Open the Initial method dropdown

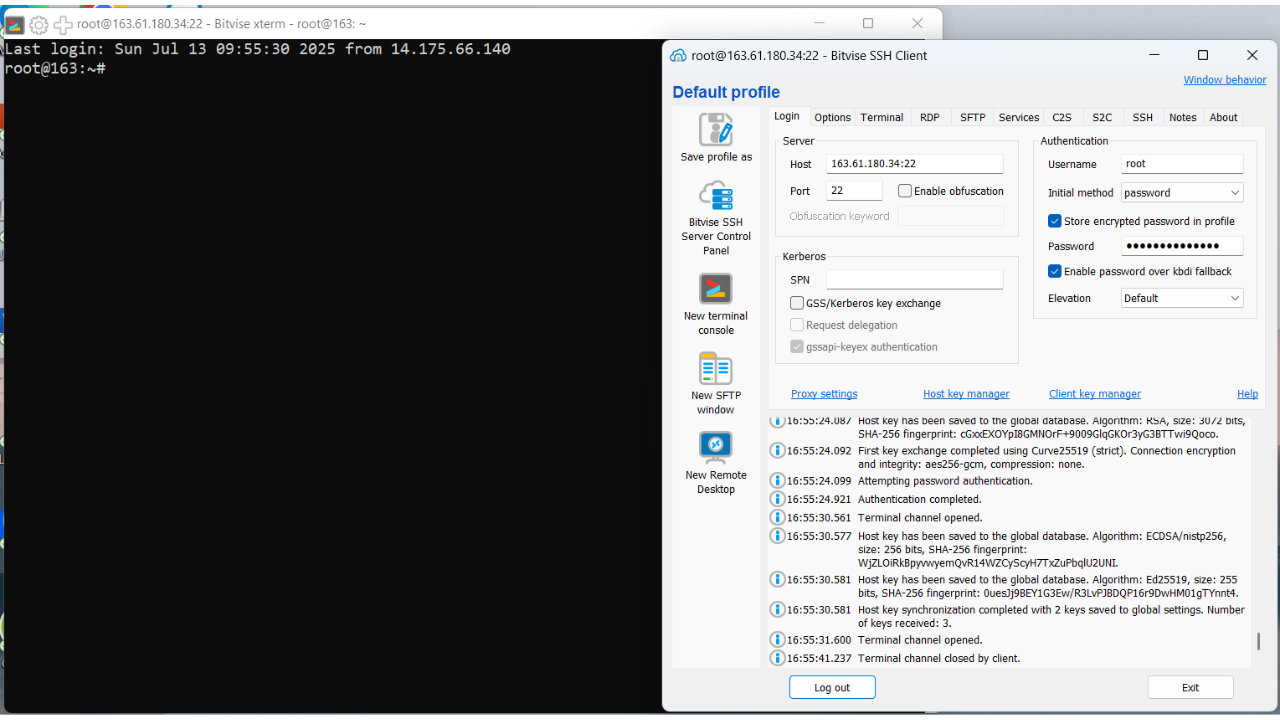[x=1182, y=192]
